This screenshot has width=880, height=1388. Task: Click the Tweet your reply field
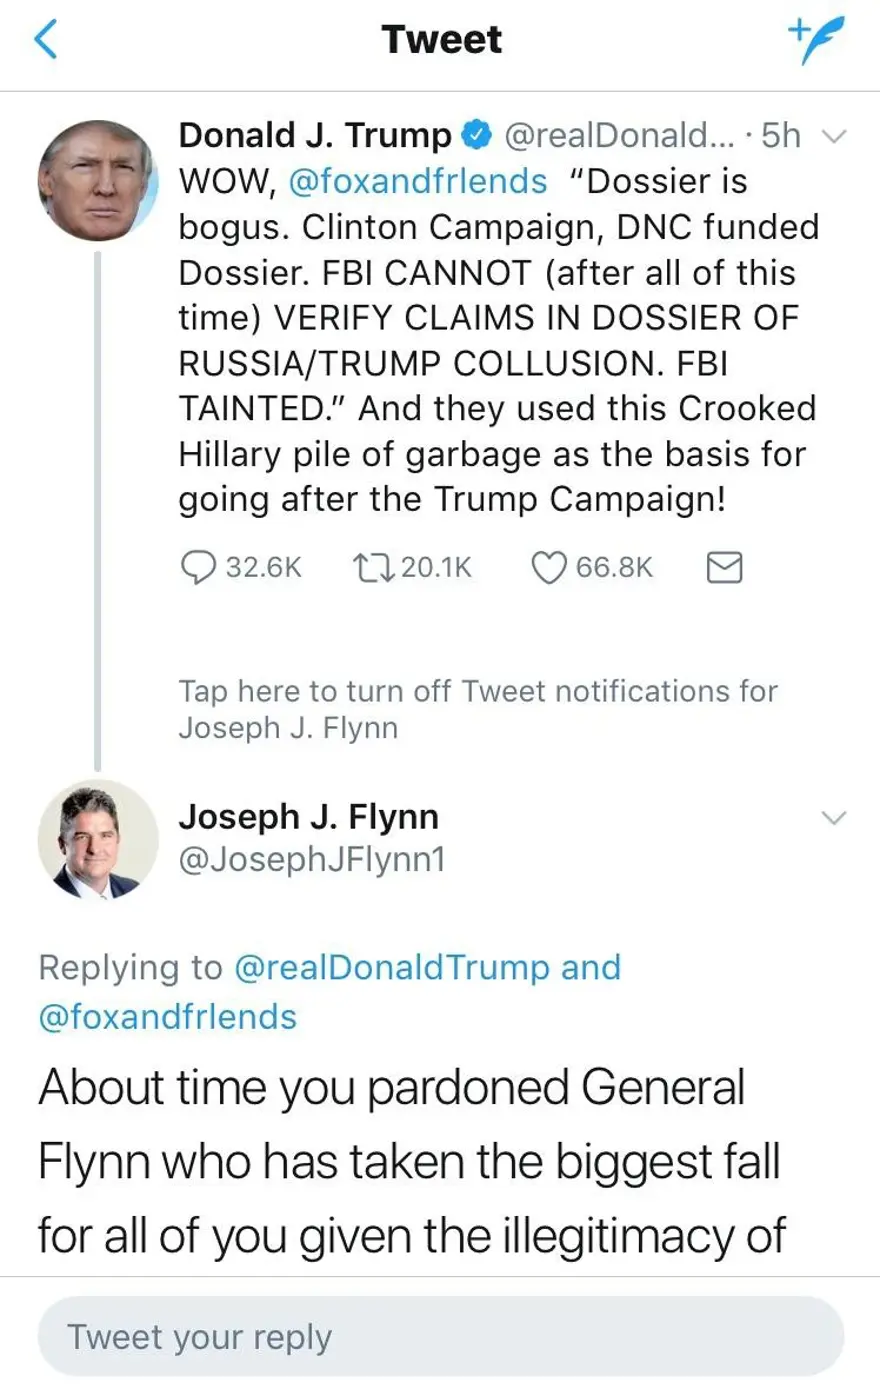coord(440,1336)
